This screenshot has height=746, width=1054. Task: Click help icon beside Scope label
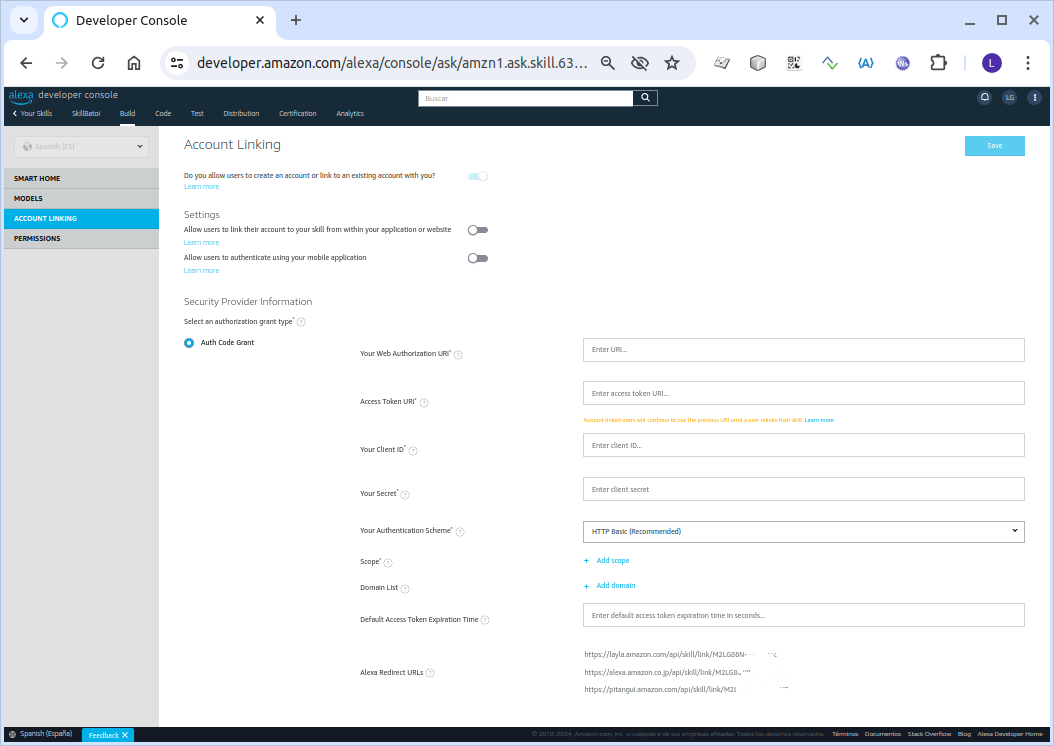click(388, 563)
